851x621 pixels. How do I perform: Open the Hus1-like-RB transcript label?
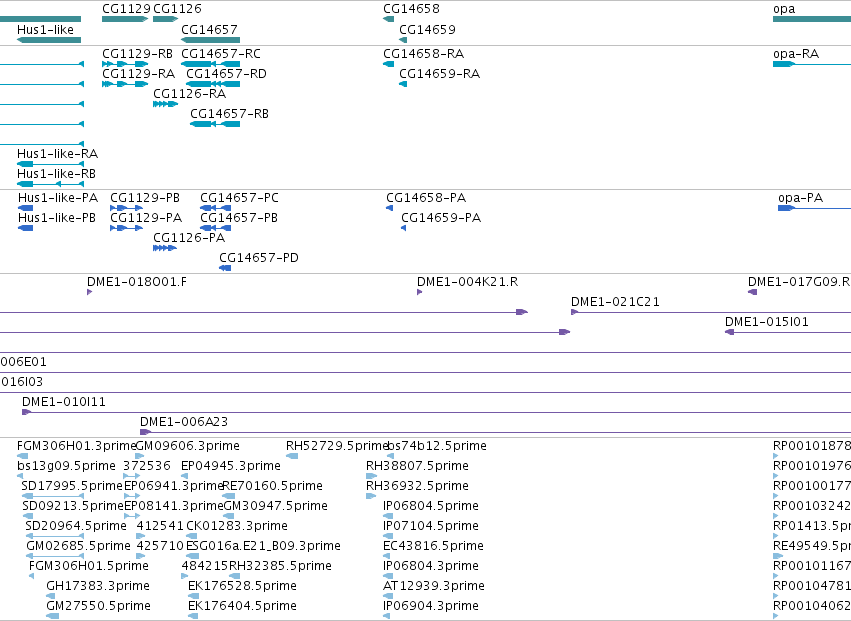56,174
